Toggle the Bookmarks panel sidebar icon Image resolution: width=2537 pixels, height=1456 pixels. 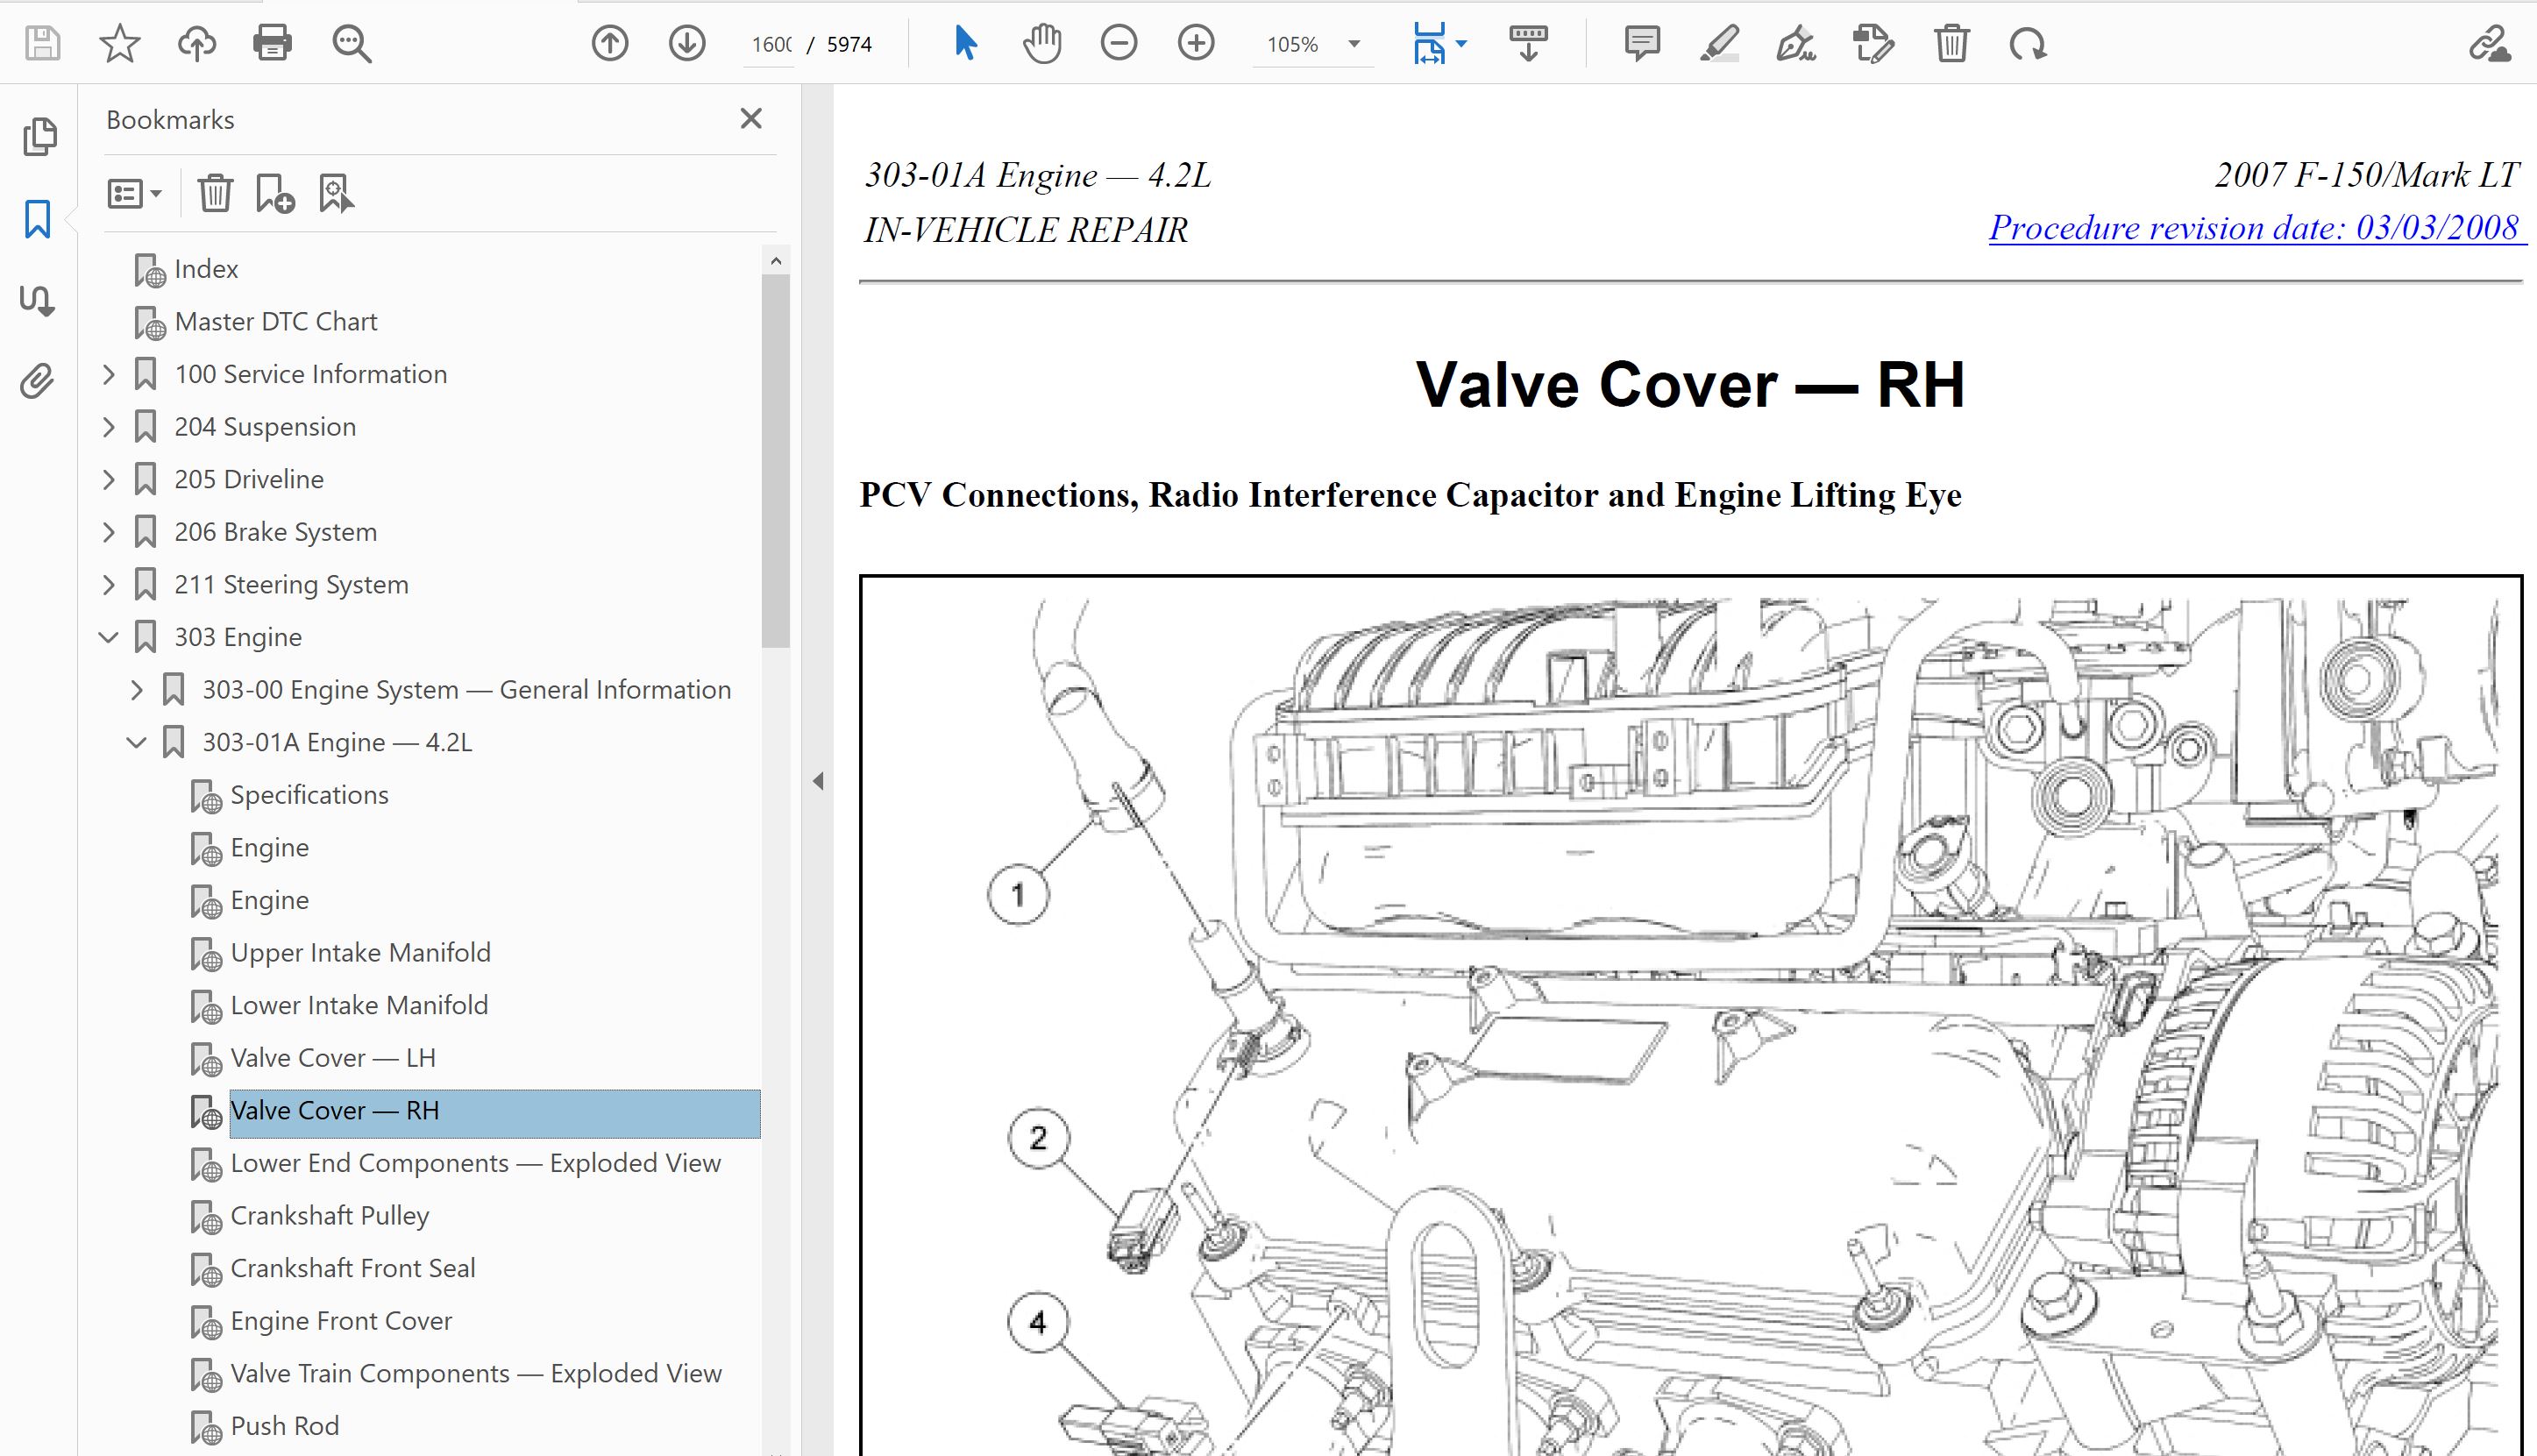click(38, 219)
